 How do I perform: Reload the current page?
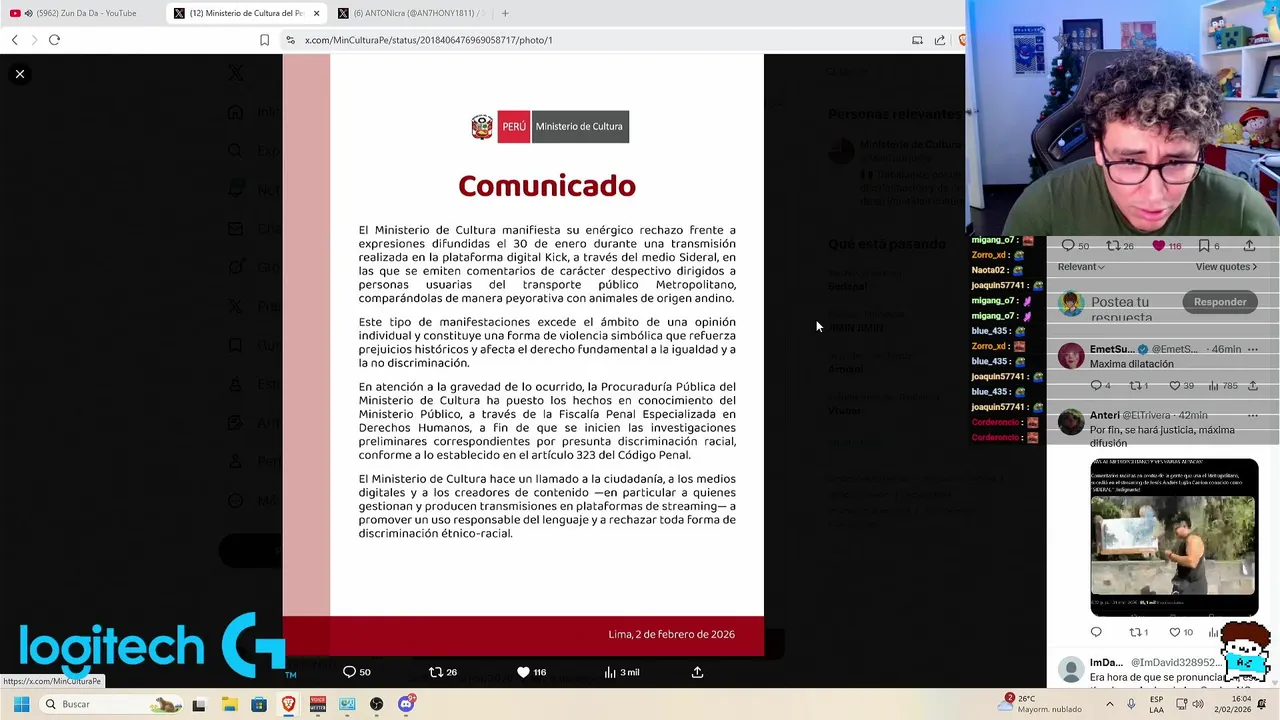54,40
